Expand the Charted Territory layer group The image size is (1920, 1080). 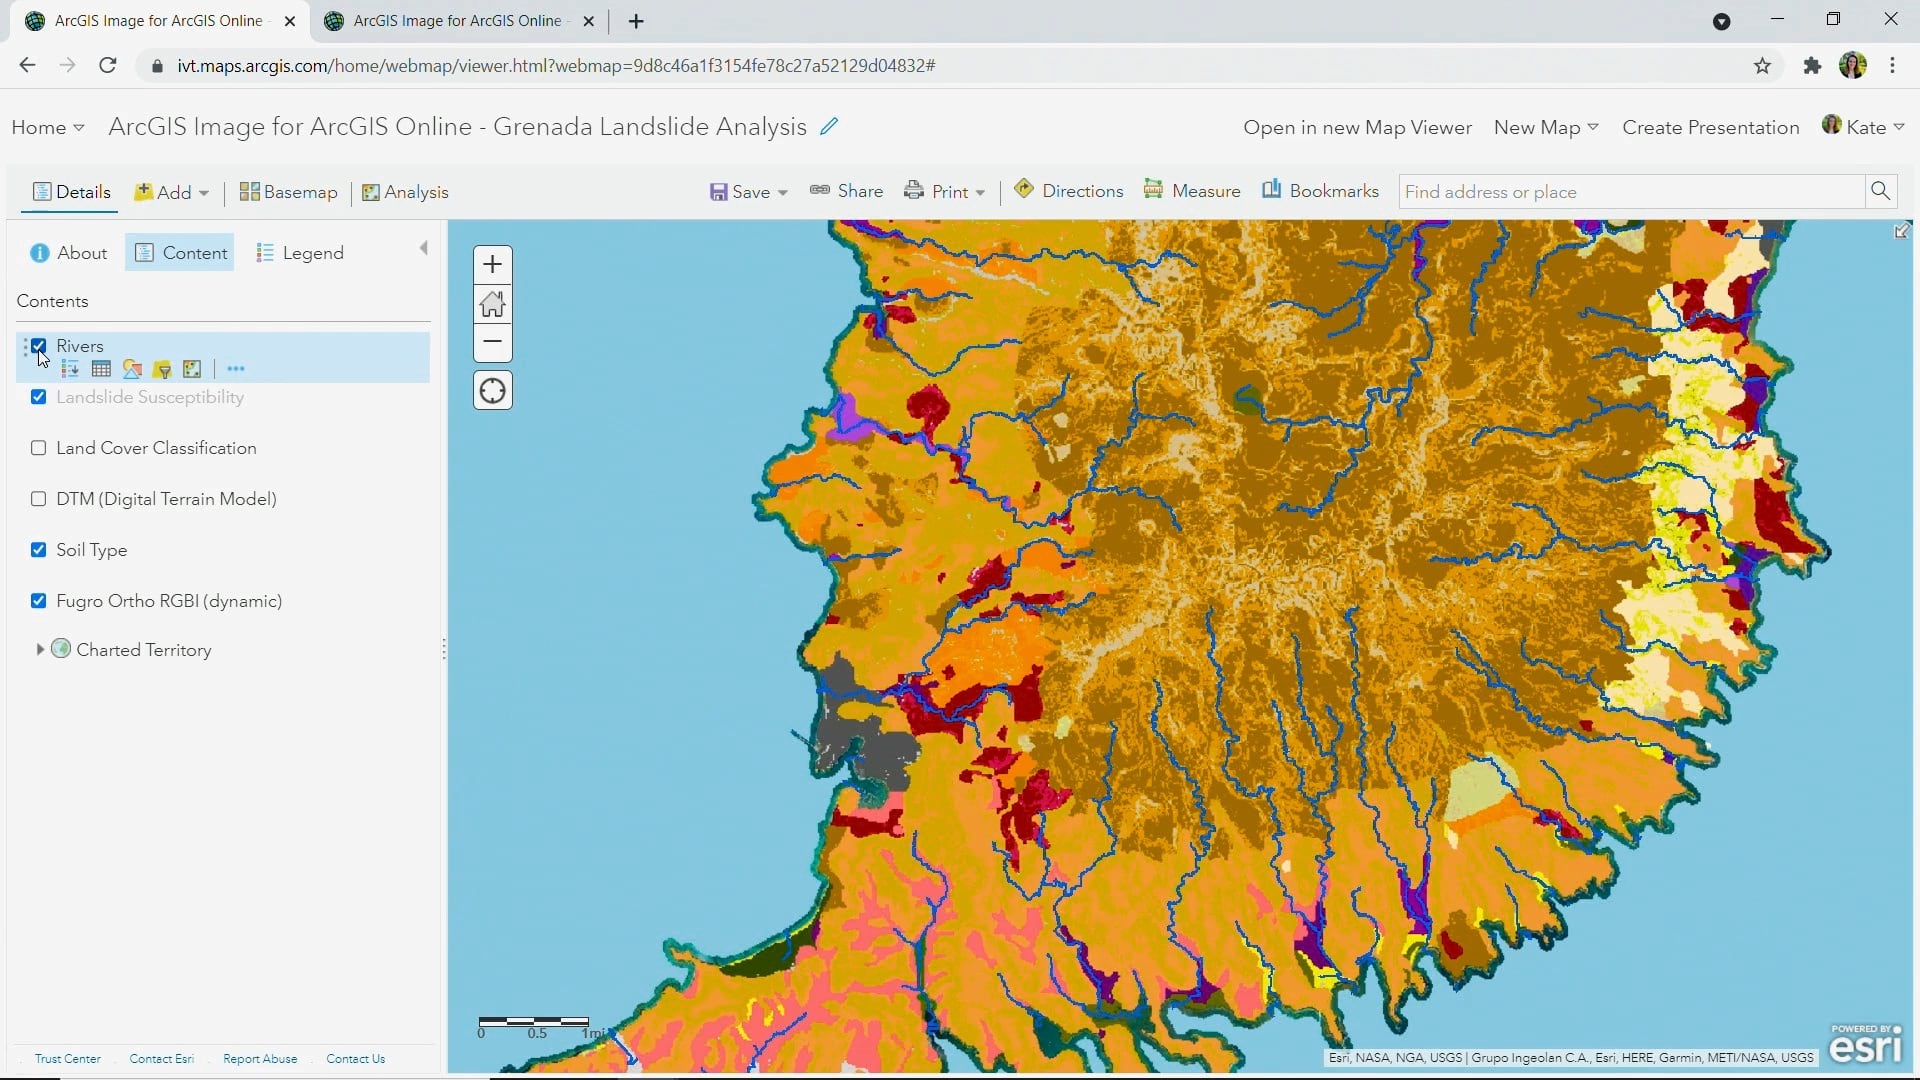(x=40, y=649)
